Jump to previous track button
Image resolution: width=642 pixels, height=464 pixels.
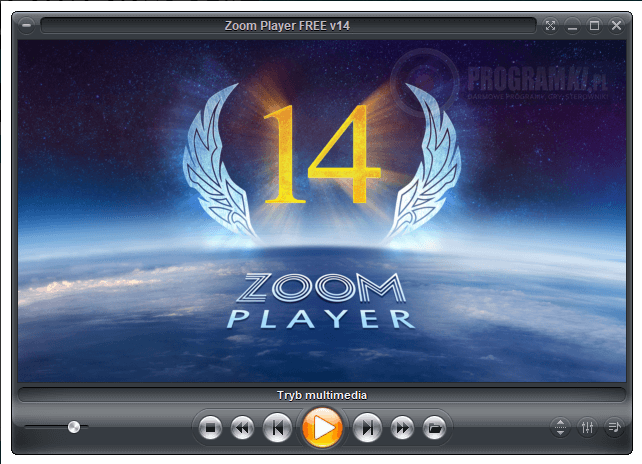coord(277,428)
